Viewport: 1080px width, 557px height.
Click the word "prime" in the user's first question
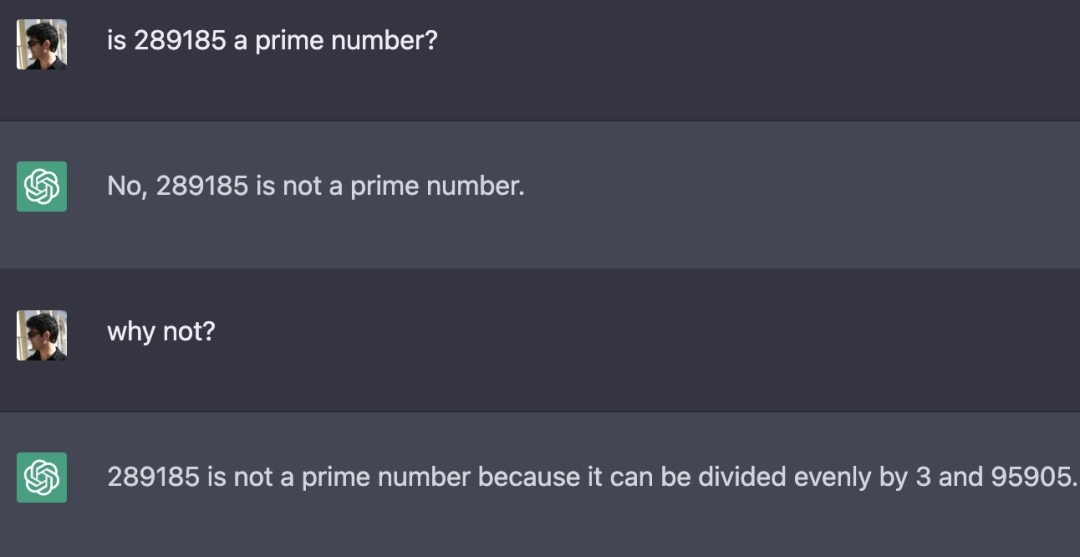pos(288,41)
